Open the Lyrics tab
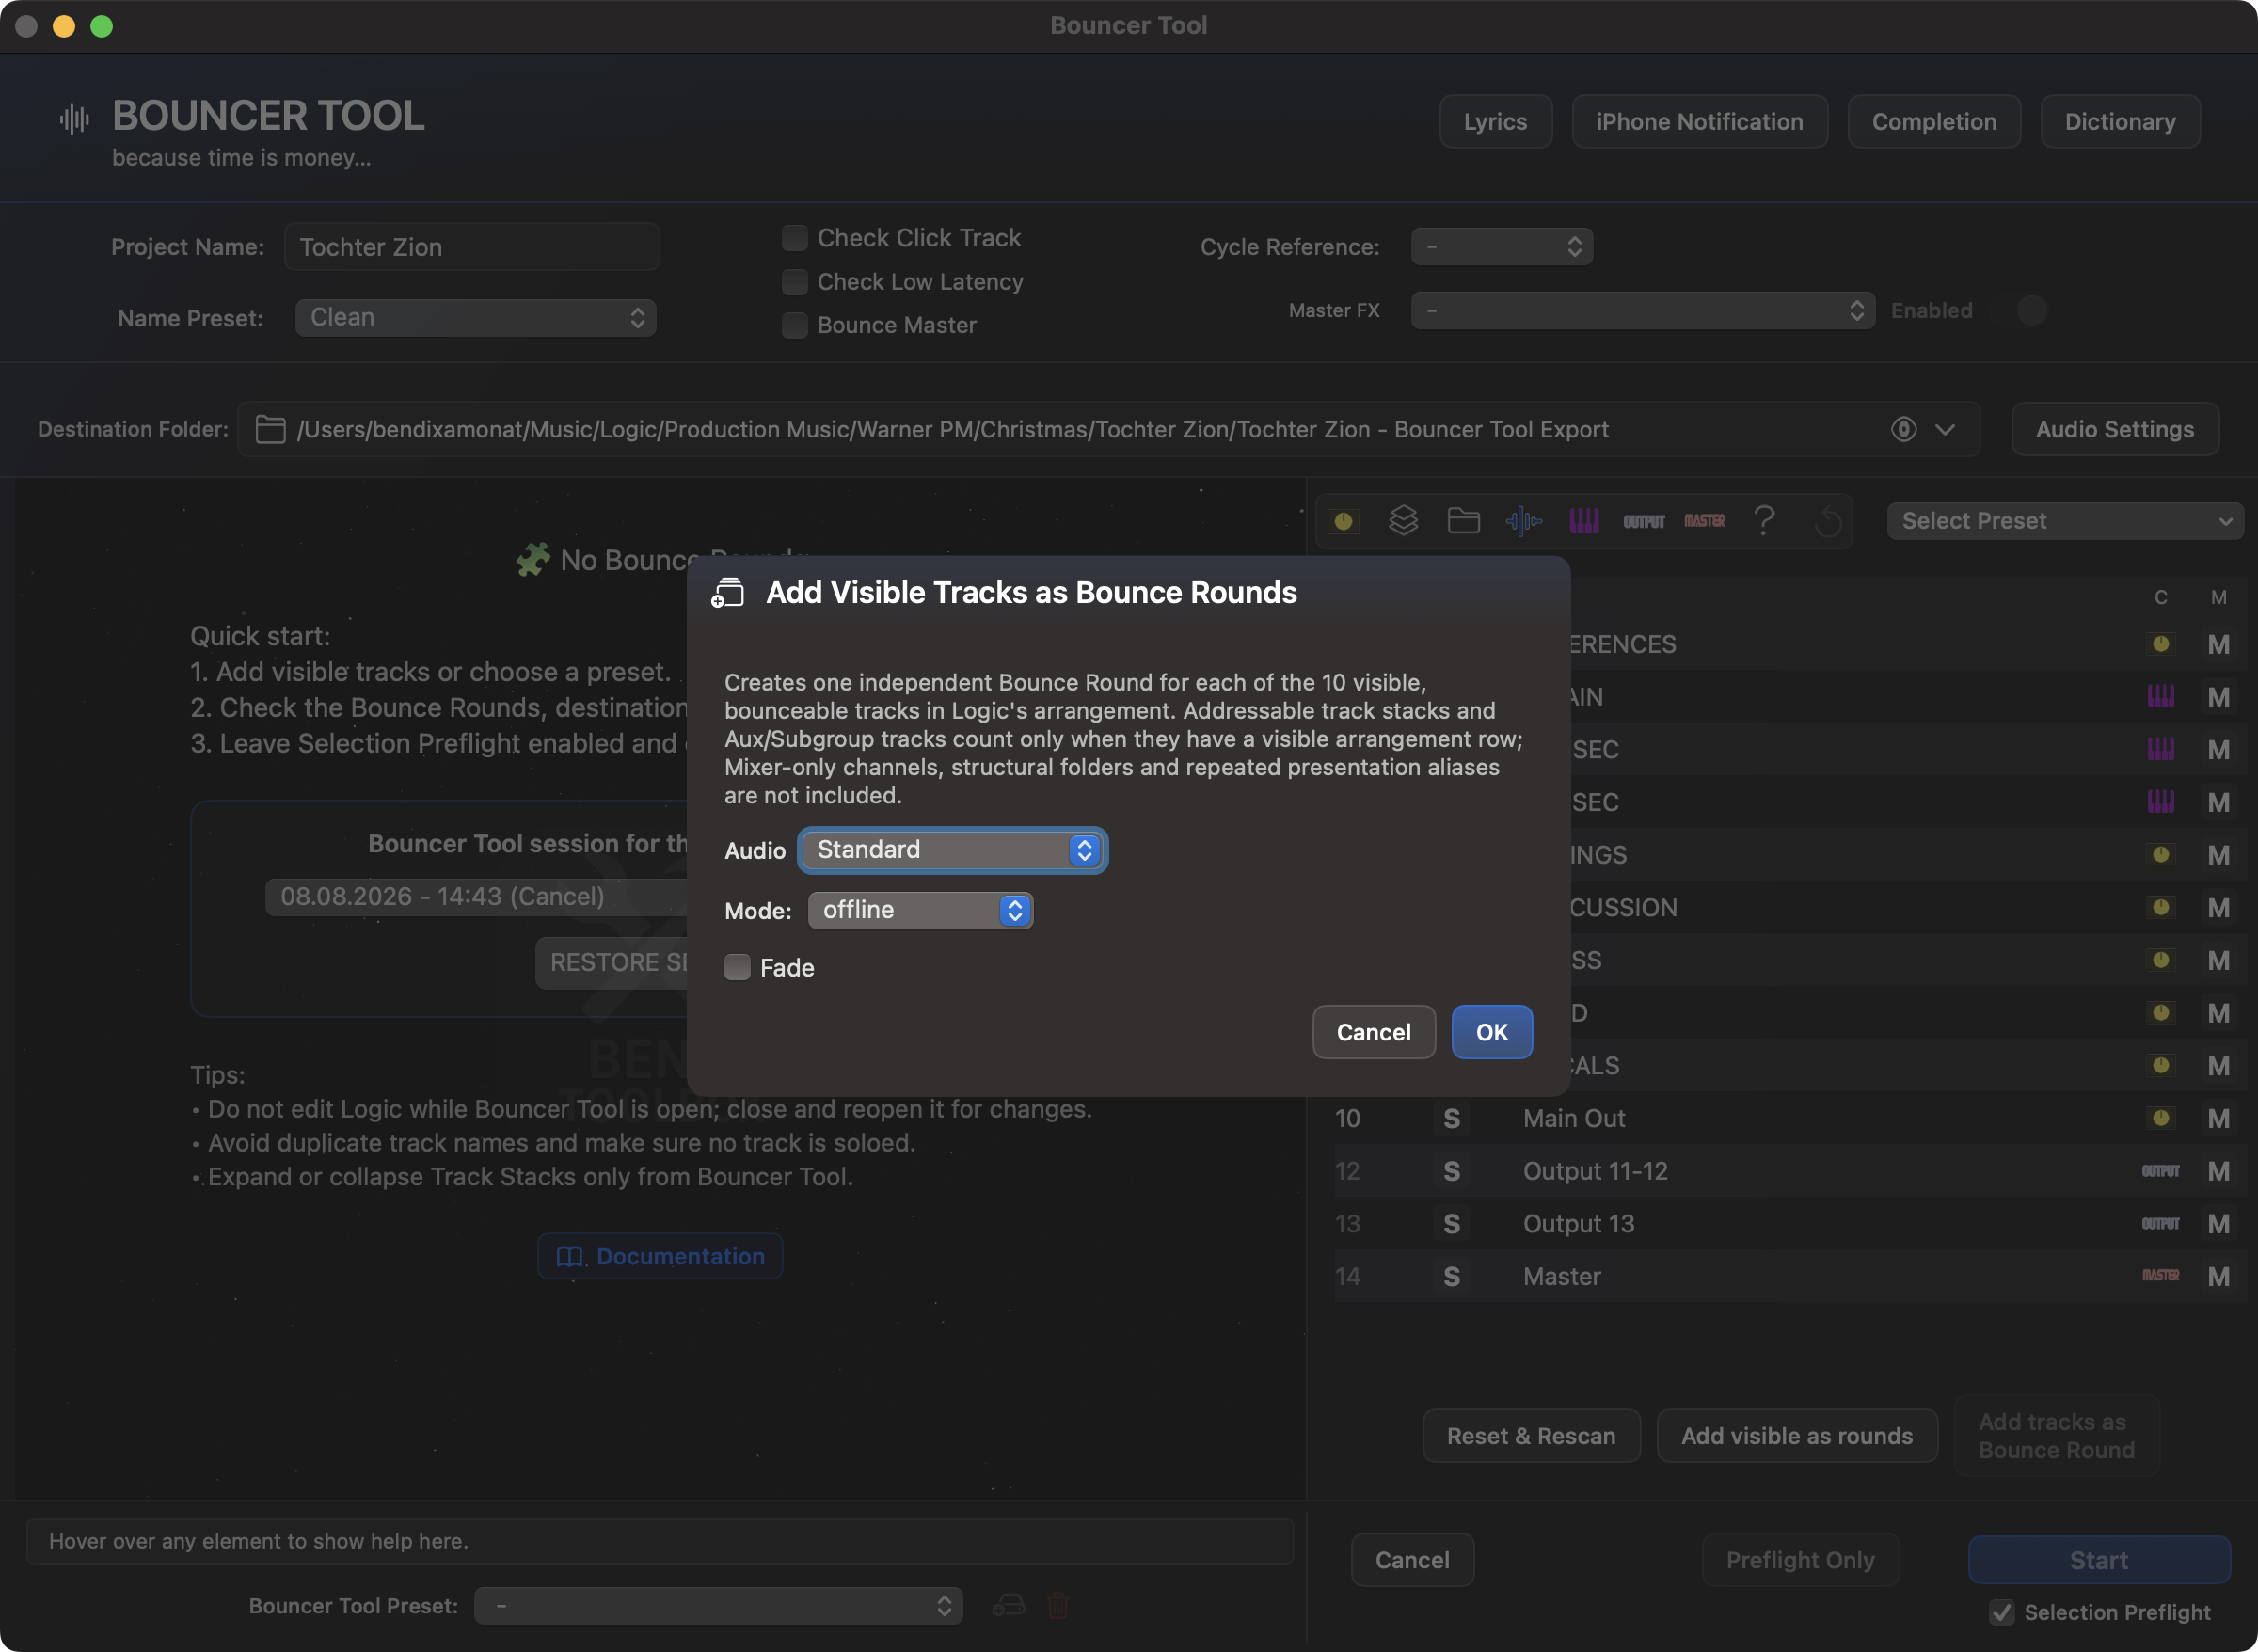This screenshot has width=2258, height=1652. 1495,121
